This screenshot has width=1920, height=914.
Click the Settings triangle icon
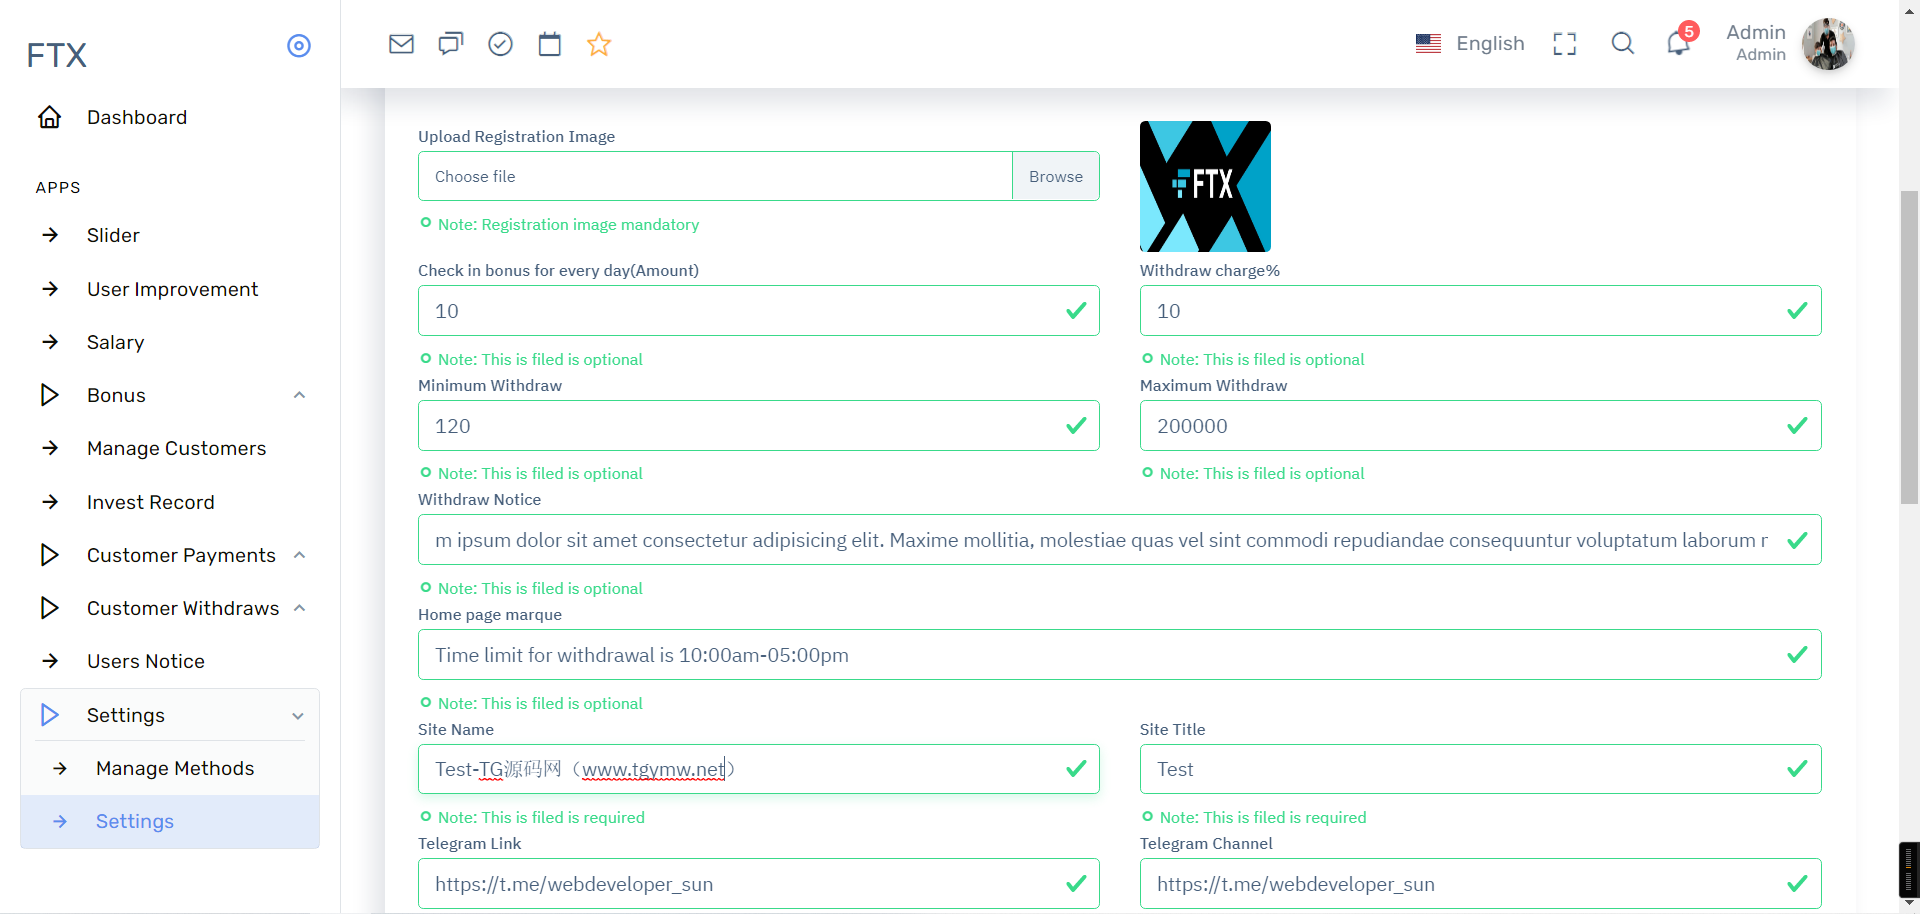pyautogui.click(x=49, y=715)
